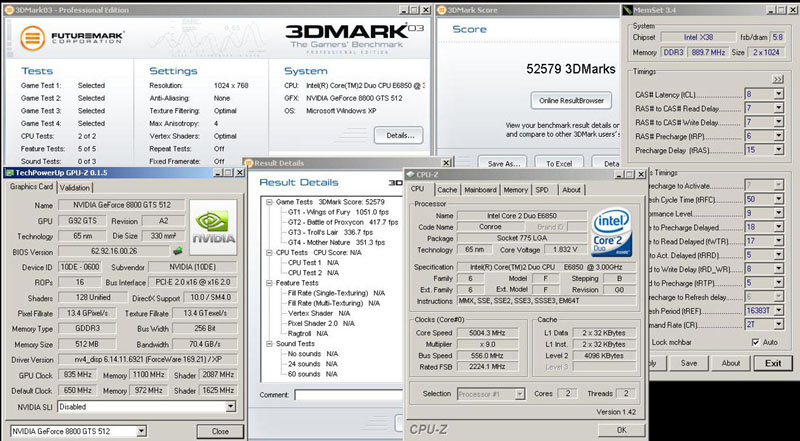This screenshot has width=800, height=441.
Task: Click the 3DMark03 Professional Edition title icon
Action: point(10,10)
